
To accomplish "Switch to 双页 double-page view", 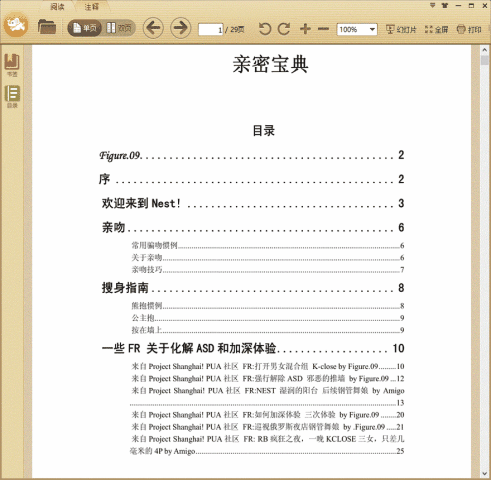I will coord(119,28).
